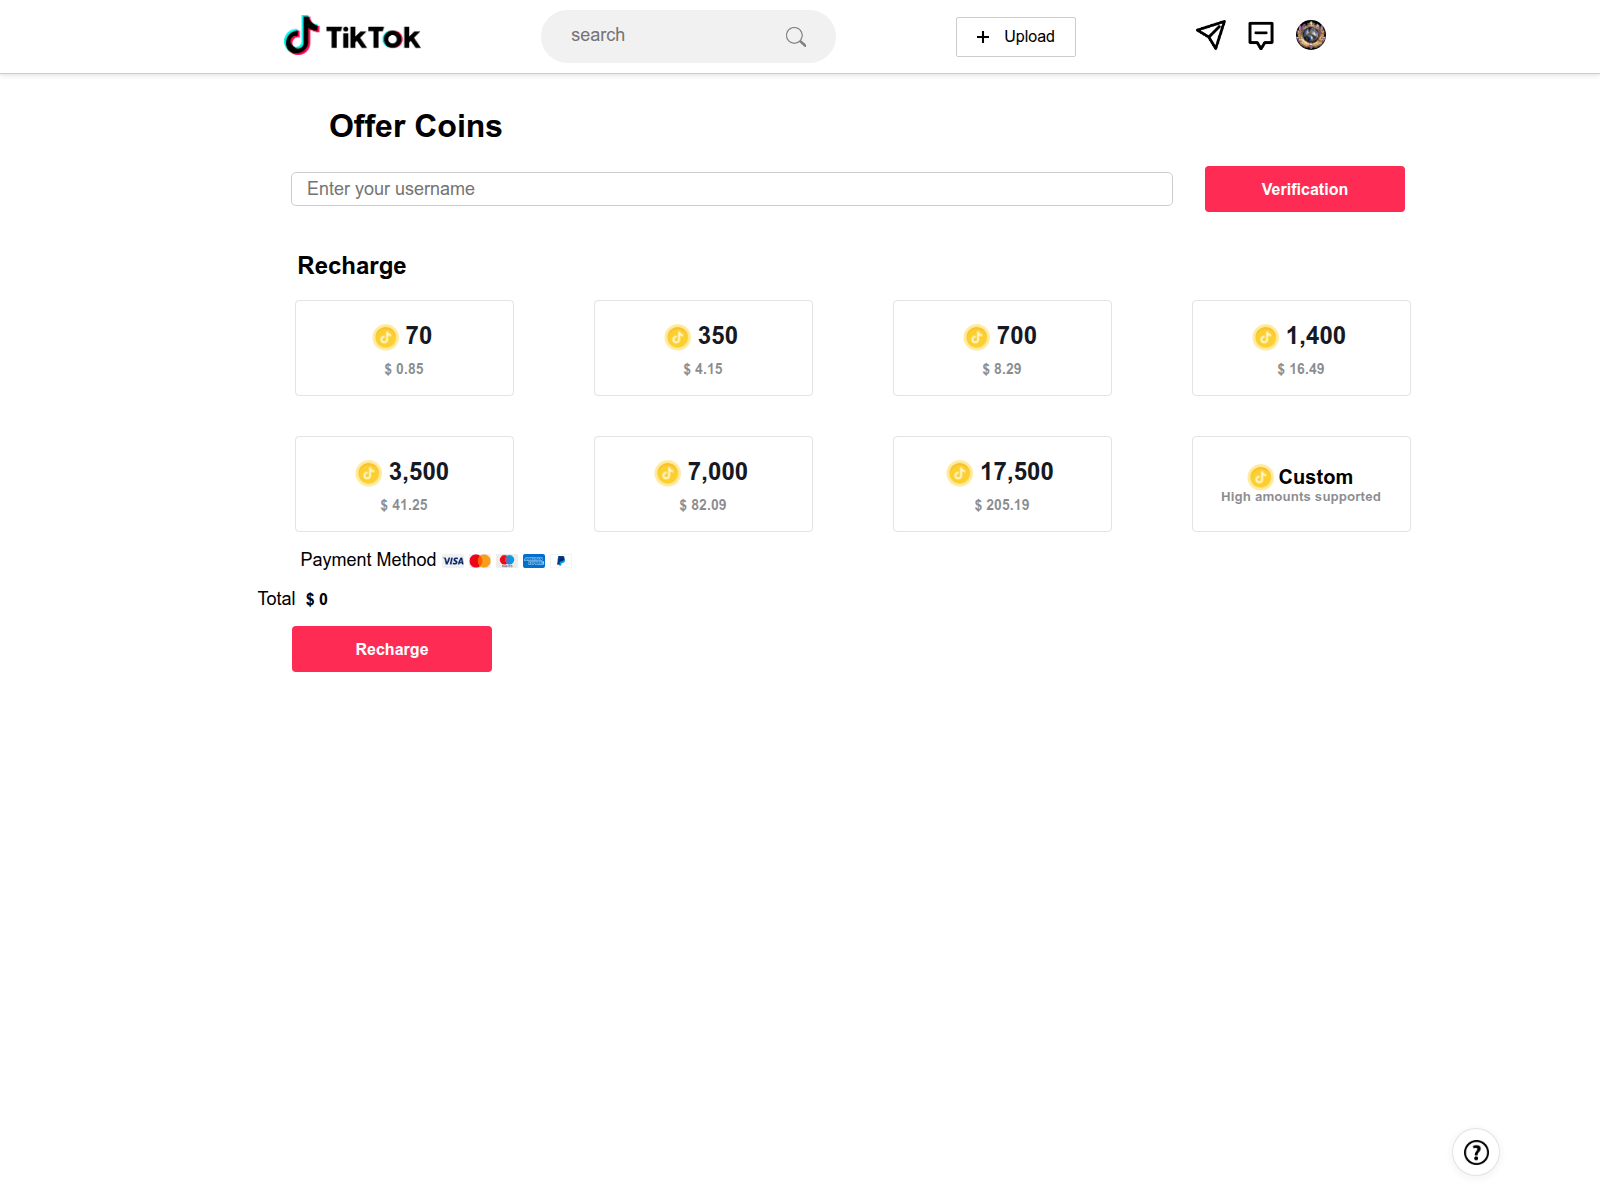Click the TikTok logo

click(352, 36)
